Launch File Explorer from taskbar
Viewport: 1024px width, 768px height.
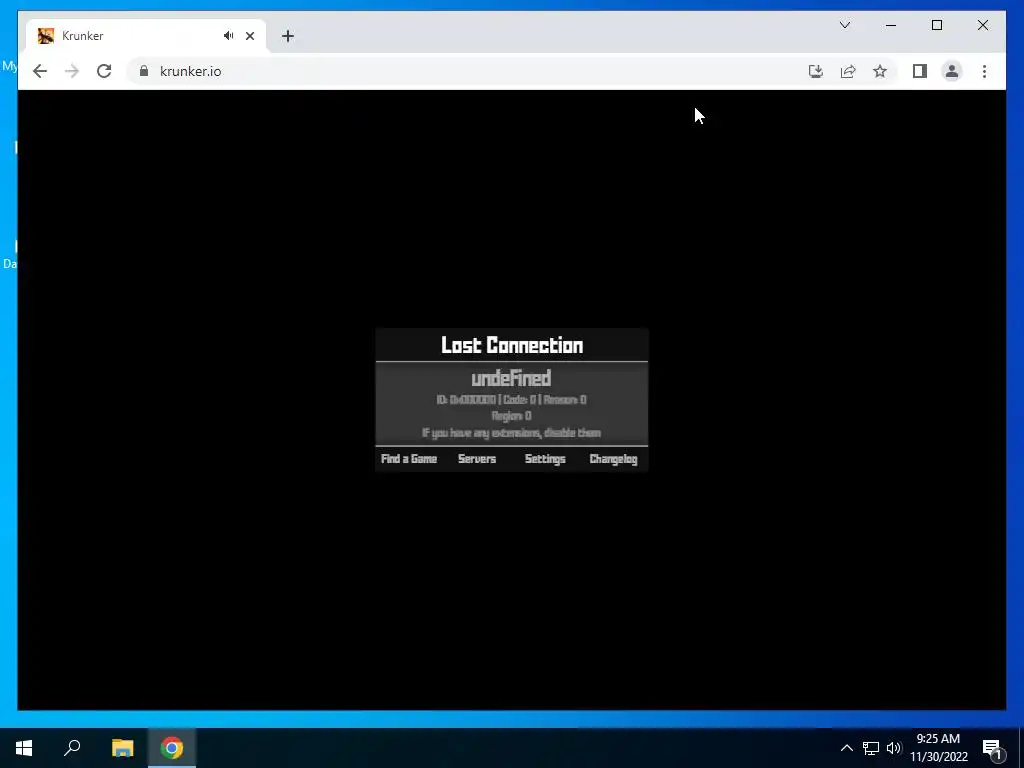pos(122,748)
